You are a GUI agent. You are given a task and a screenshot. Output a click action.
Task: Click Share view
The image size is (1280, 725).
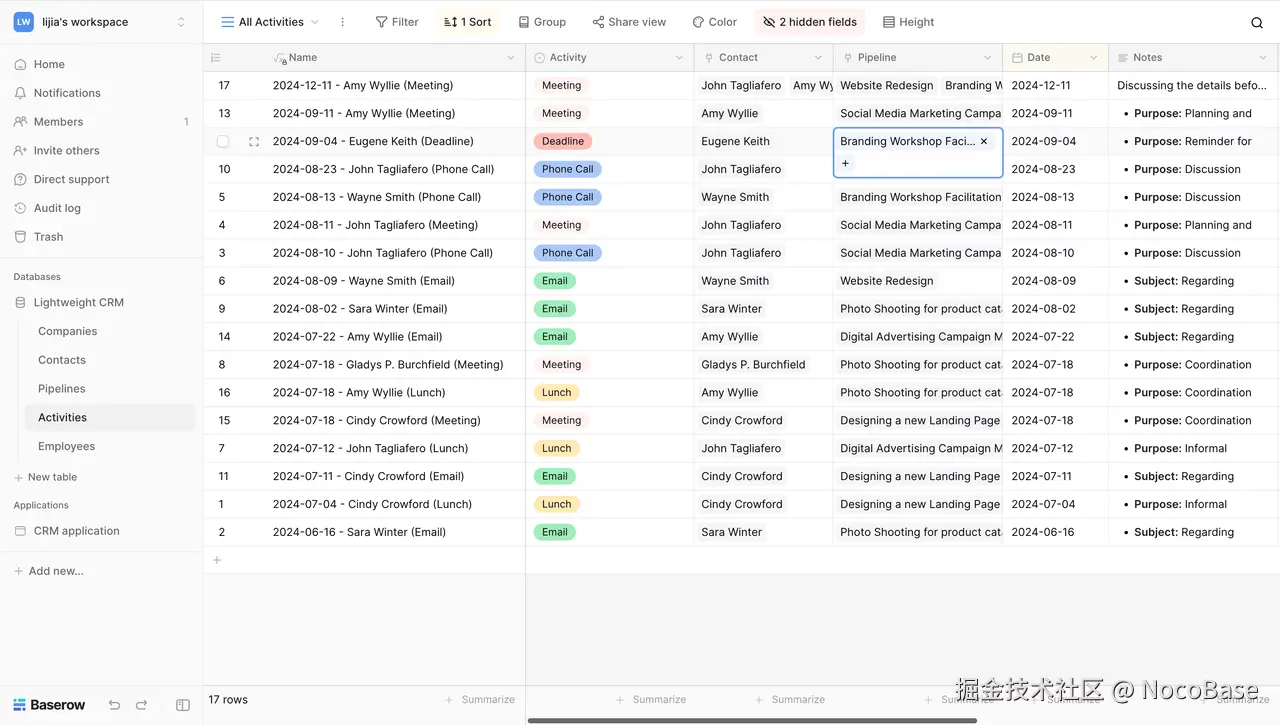point(629,22)
